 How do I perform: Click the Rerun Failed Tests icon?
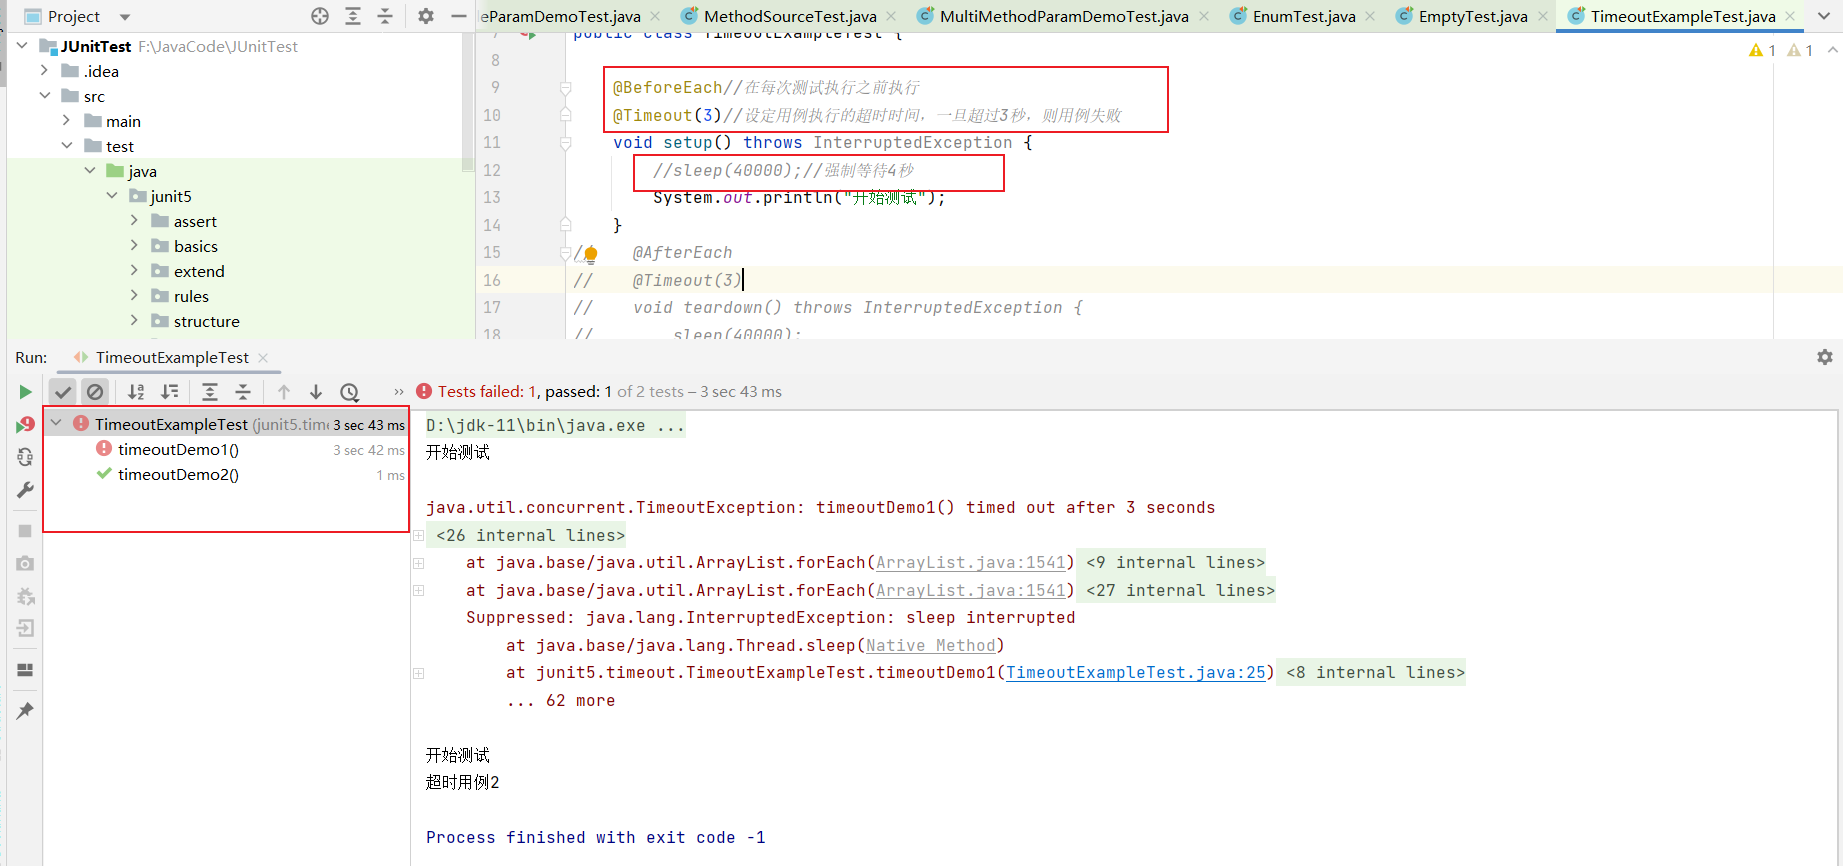[25, 425]
